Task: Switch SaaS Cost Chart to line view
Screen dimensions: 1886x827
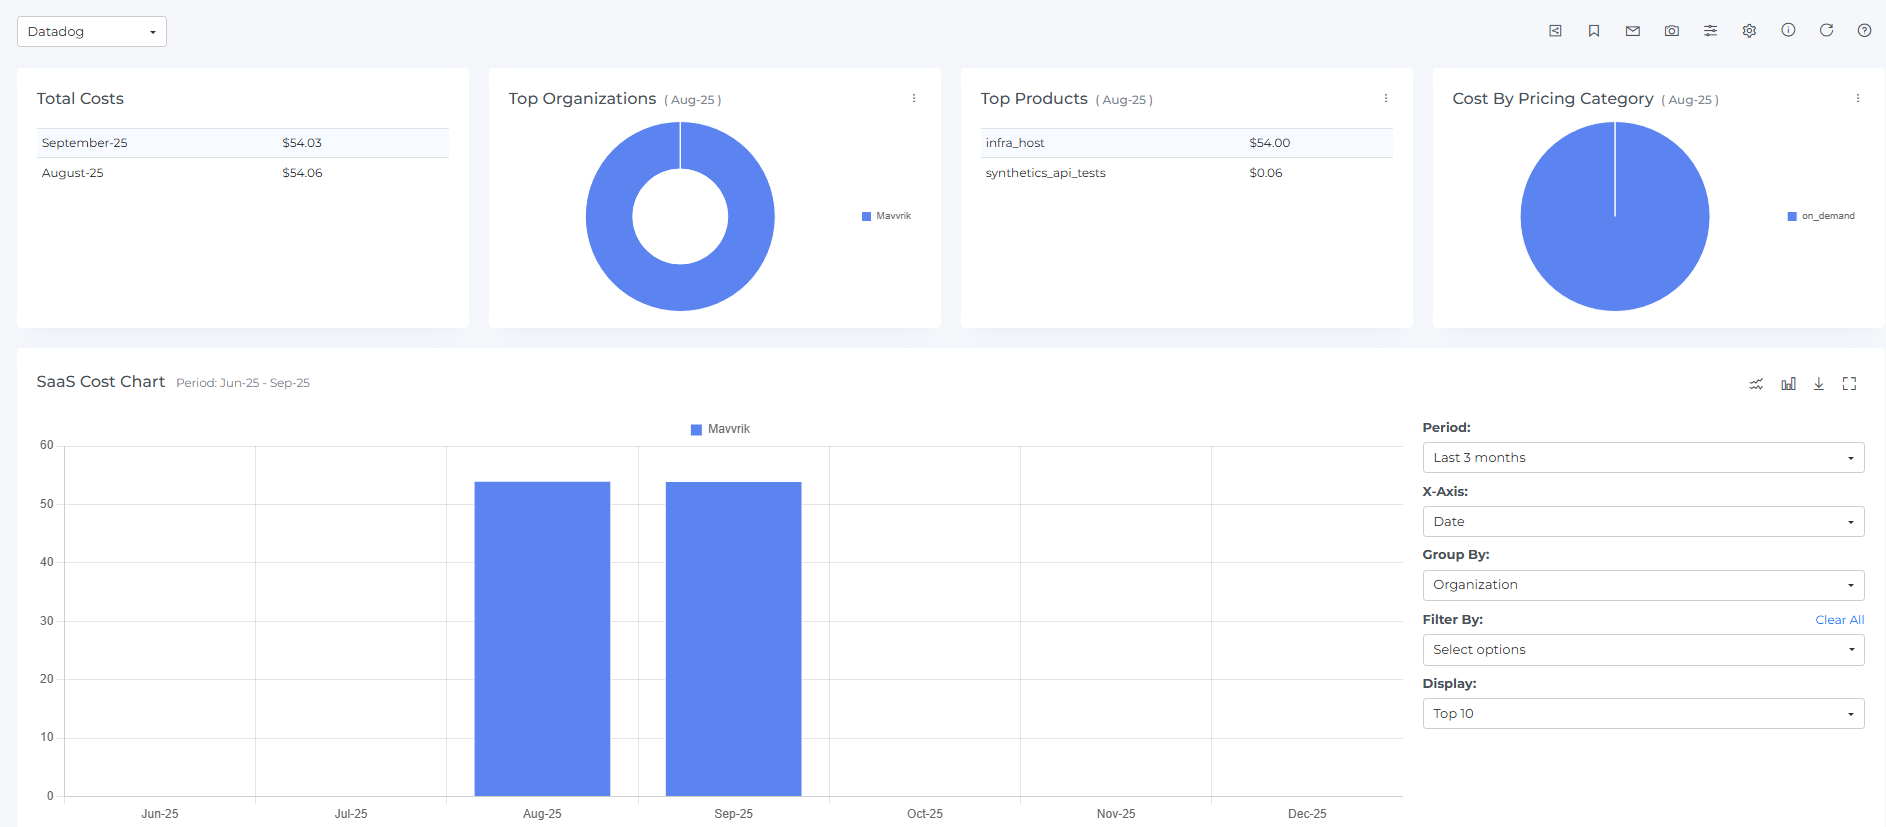Action: [1756, 384]
